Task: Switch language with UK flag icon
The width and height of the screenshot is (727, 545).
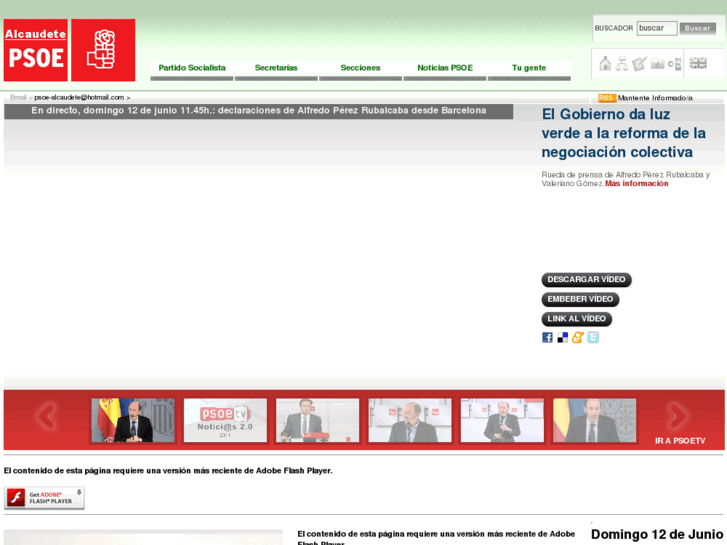Action: pos(698,63)
